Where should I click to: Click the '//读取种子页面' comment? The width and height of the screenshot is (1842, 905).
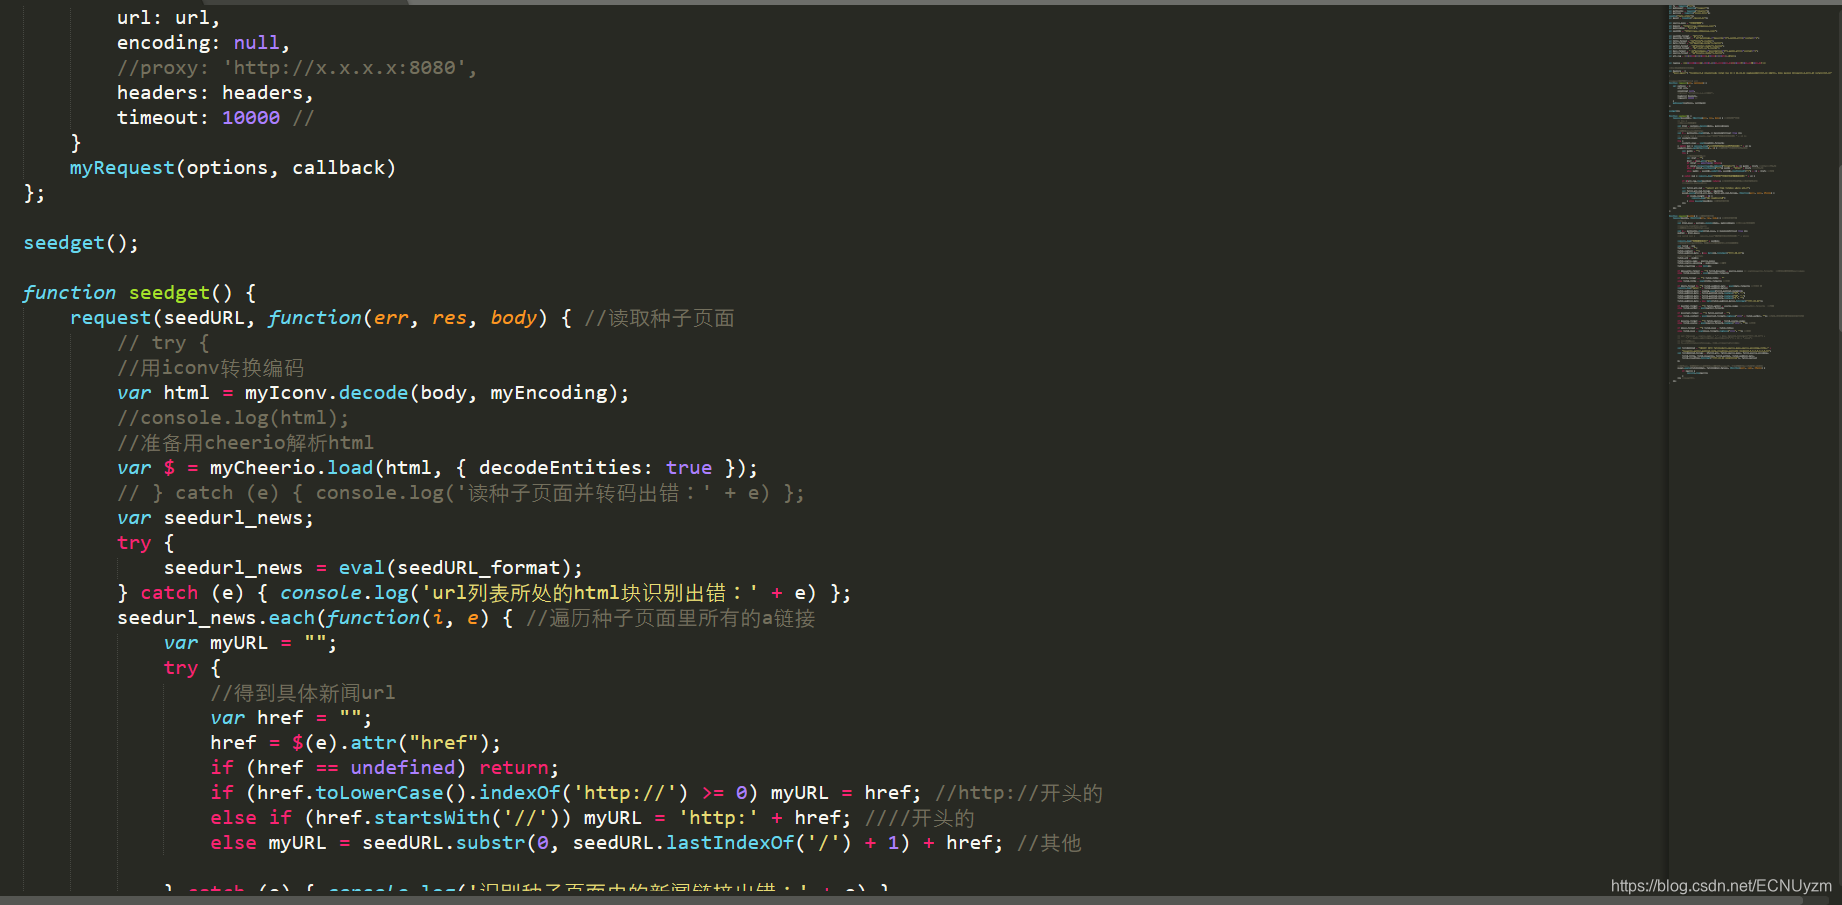pos(660,318)
